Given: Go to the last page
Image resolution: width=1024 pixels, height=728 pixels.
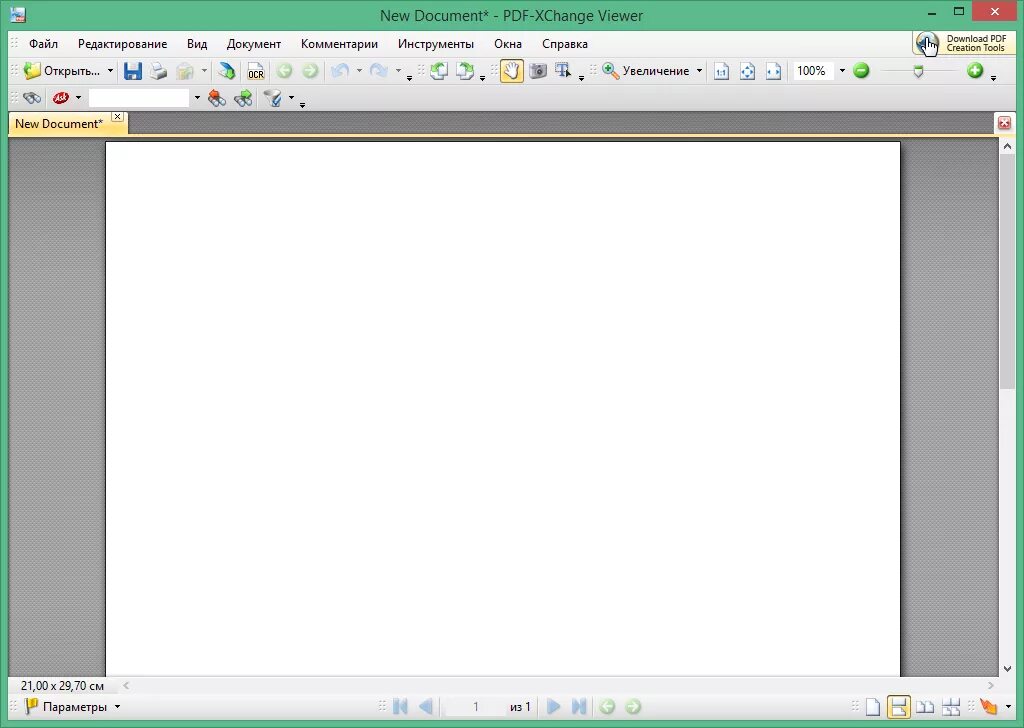Looking at the screenshot, I should click(x=579, y=706).
